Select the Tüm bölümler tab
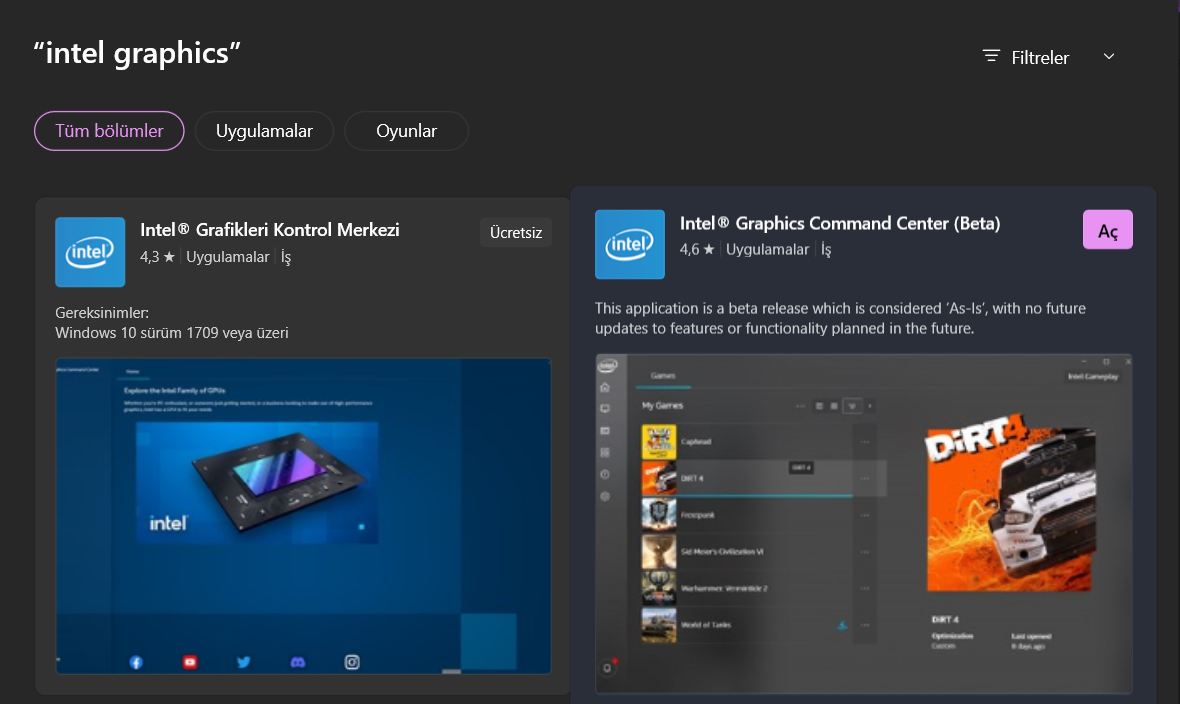The height and width of the screenshot is (704, 1180). tap(109, 131)
